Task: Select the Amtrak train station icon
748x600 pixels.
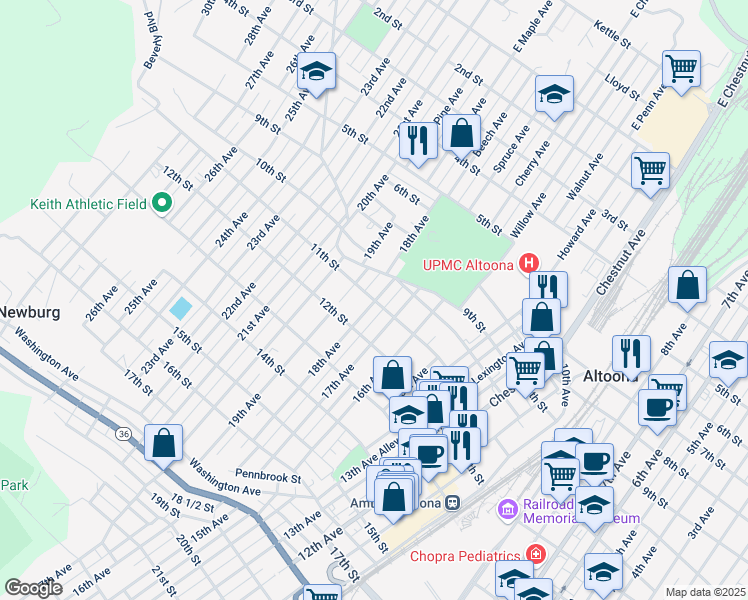Action: pyautogui.click(x=453, y=503)
